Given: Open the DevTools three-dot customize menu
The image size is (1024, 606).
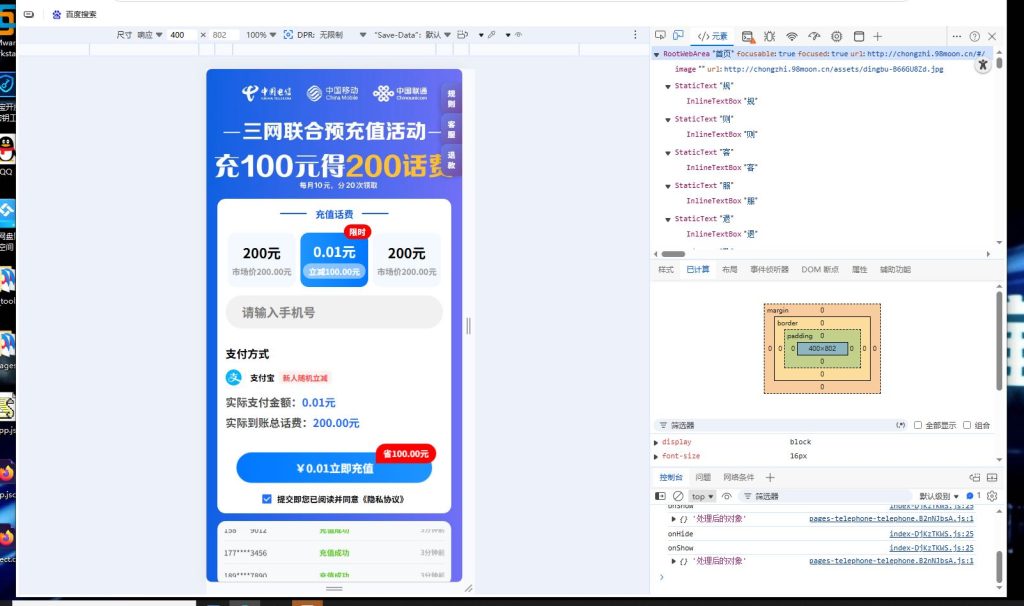Looking at the screenshot, I should (x=957, y=37).
